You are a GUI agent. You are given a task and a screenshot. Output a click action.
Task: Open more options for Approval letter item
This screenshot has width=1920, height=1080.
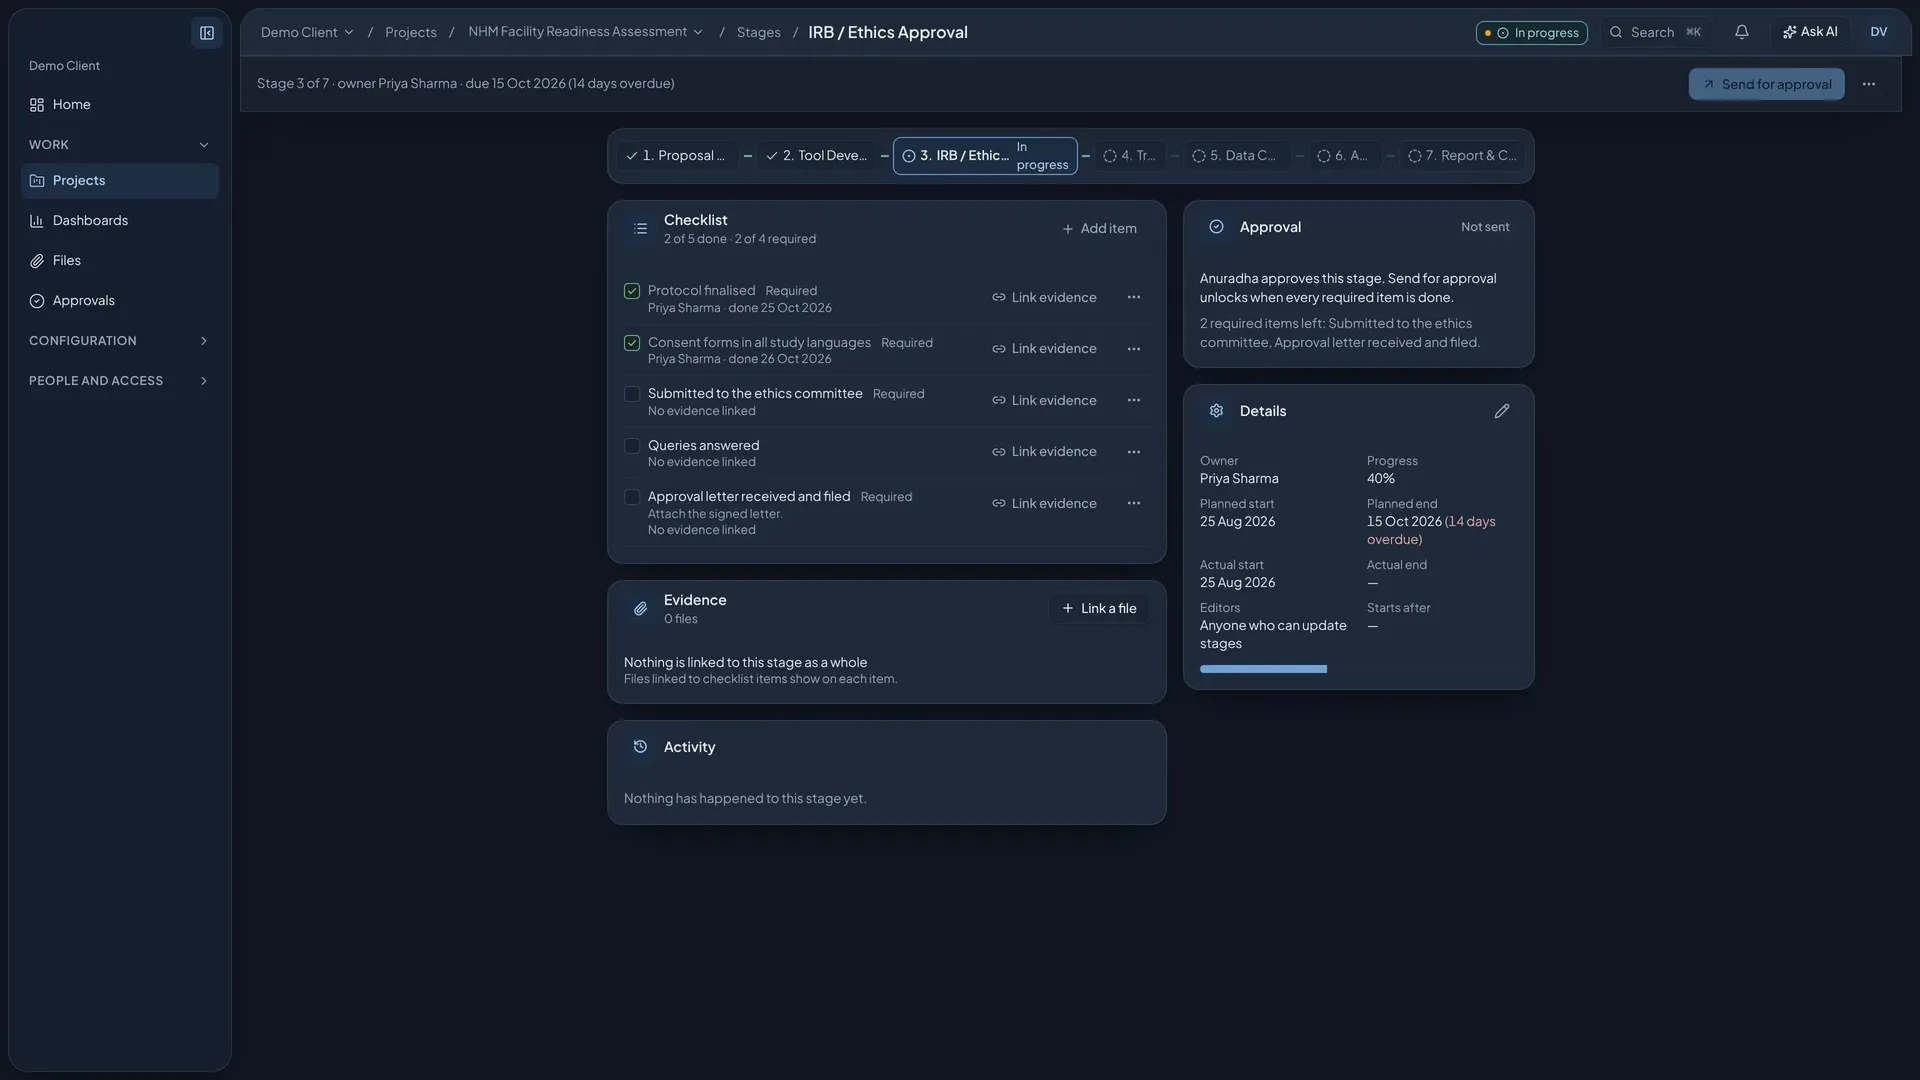pyautogui.click(x=1133, y=503)
